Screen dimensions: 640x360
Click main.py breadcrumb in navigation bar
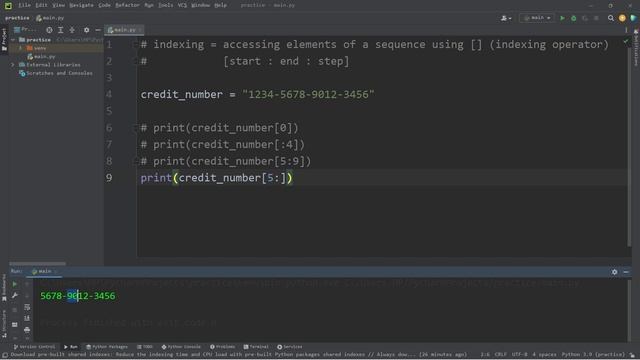(x=50, y=18)
